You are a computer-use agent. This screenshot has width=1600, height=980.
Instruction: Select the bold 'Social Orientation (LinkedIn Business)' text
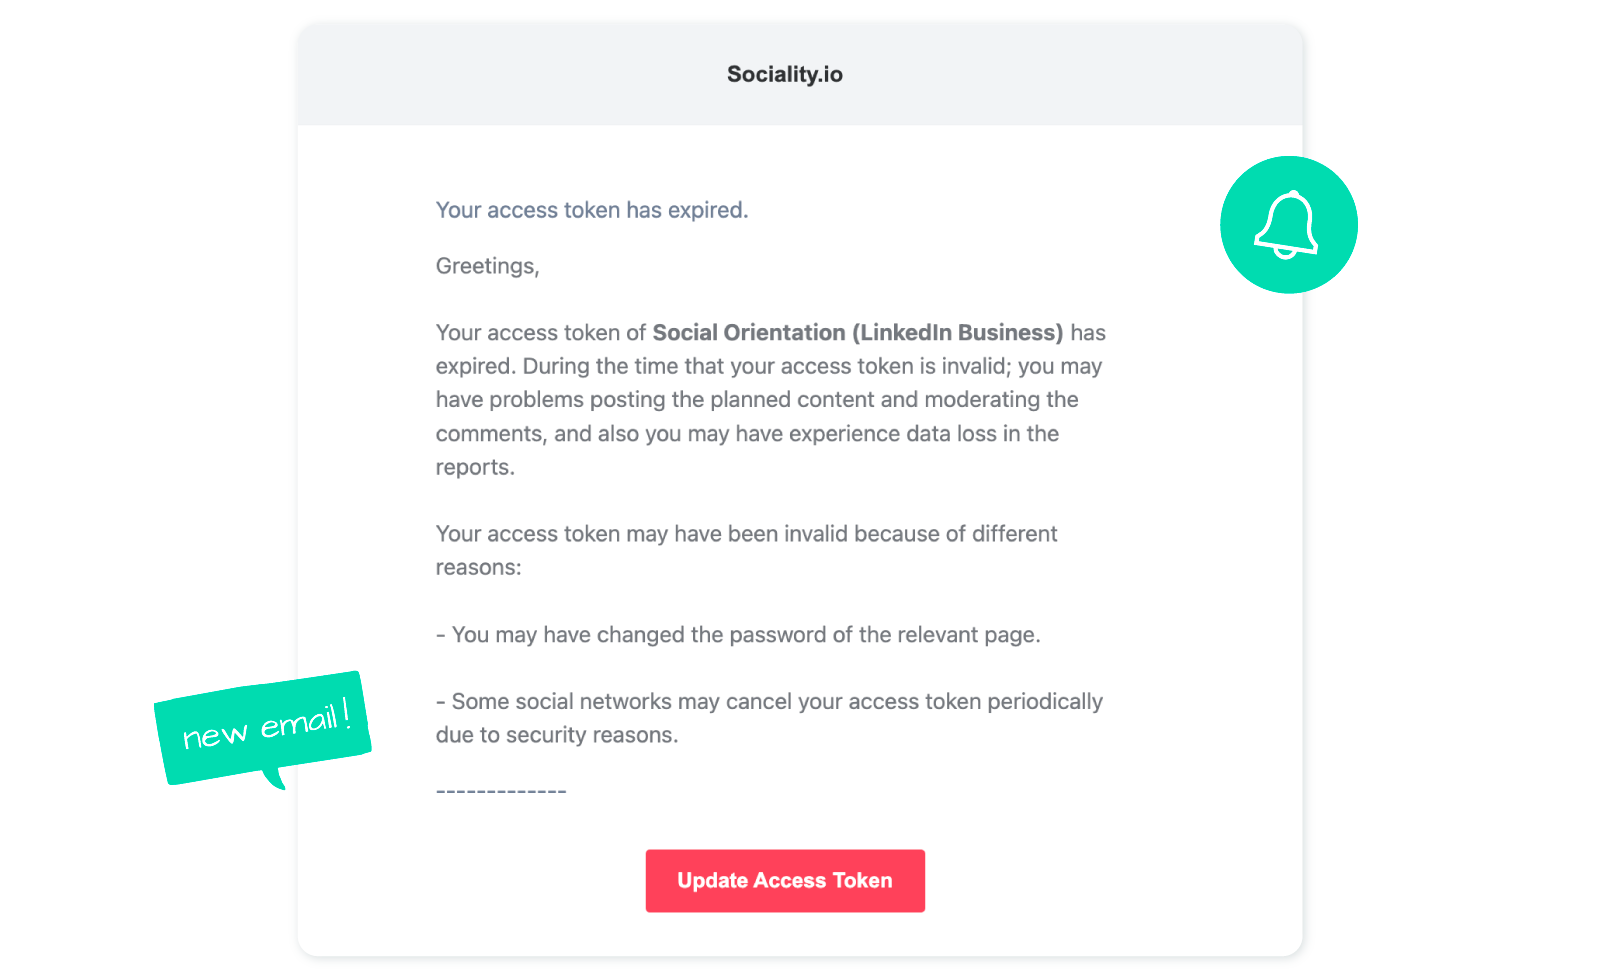pyautogui.click(x=858, y=333)
